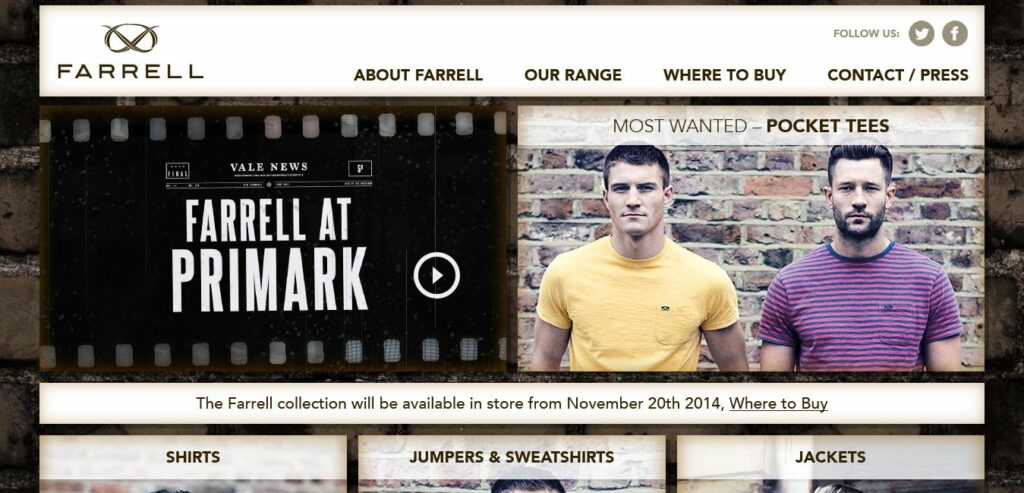Screen dimensions: 1024x493
Task: Click the Vale News header in the video
Action: coord(268,167)
